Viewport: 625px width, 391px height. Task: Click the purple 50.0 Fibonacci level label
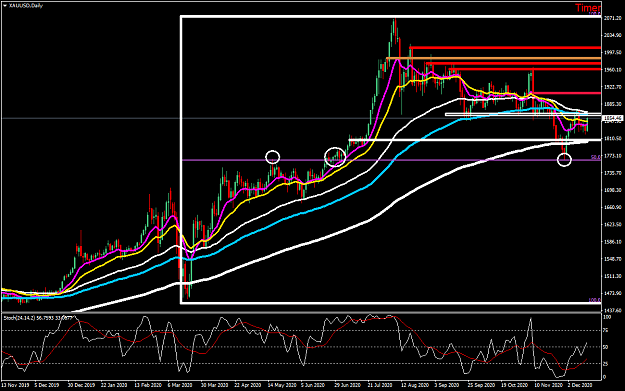(596, 157)
